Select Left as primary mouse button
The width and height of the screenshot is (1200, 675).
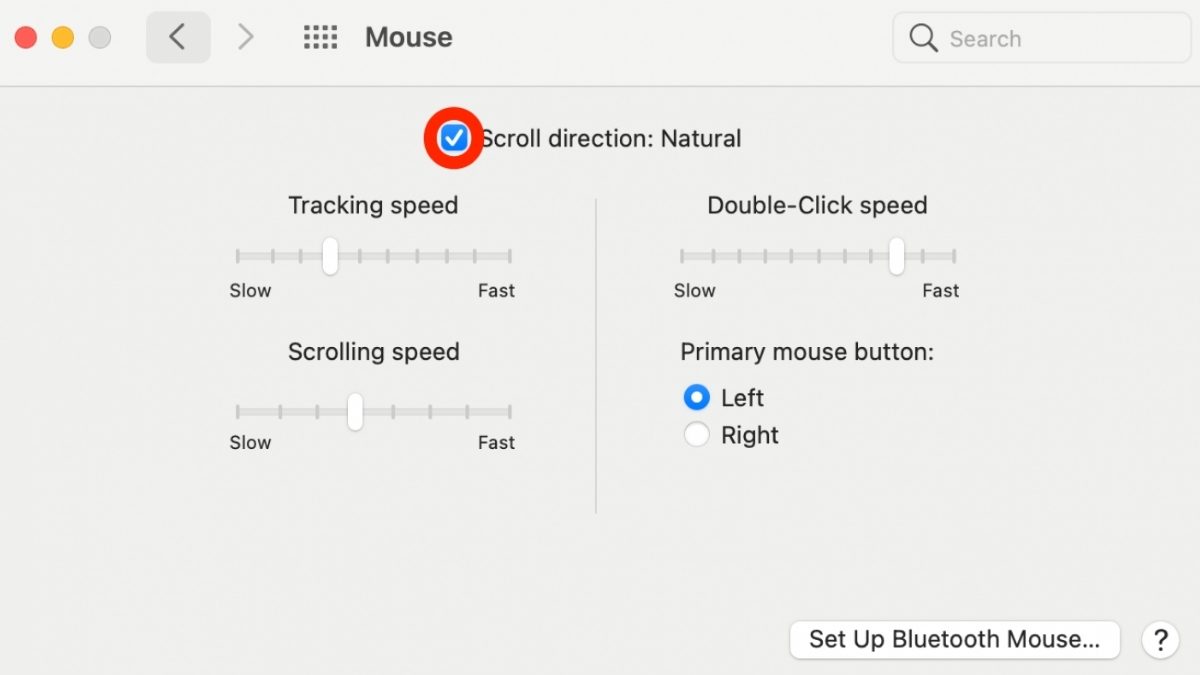coord(696,398)
